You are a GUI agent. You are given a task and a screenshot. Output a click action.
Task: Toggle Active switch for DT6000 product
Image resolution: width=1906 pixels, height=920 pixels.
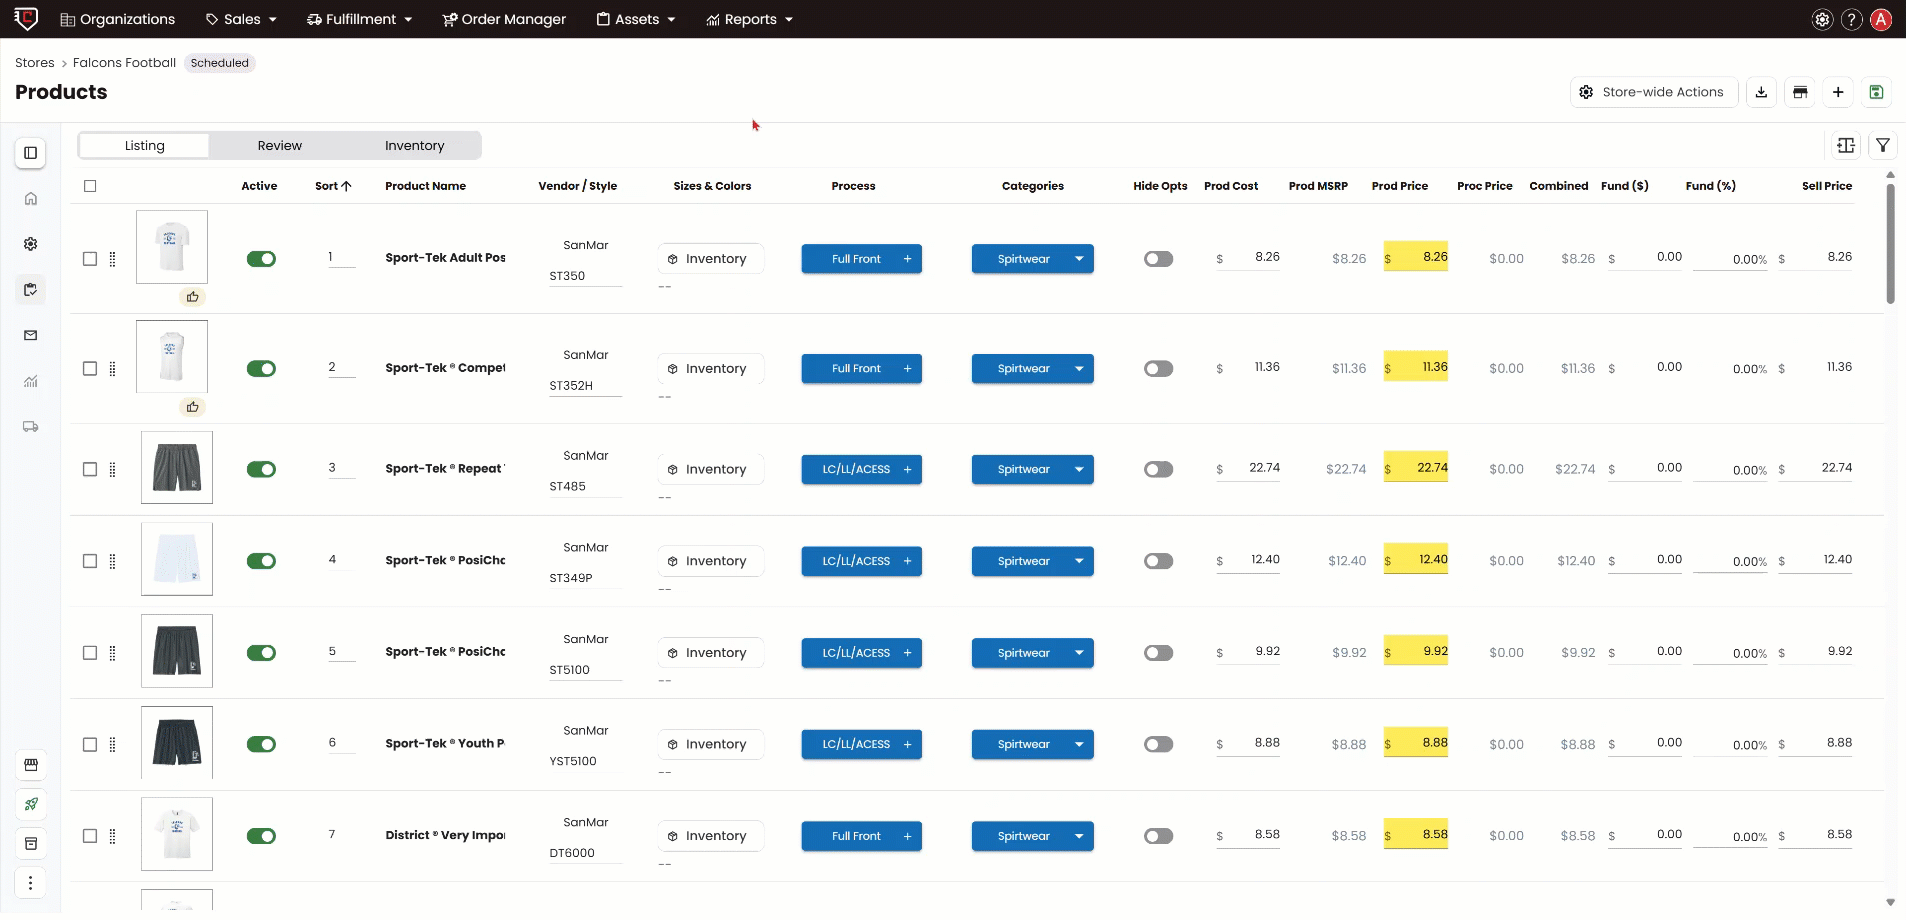click(x=261, y=836)
